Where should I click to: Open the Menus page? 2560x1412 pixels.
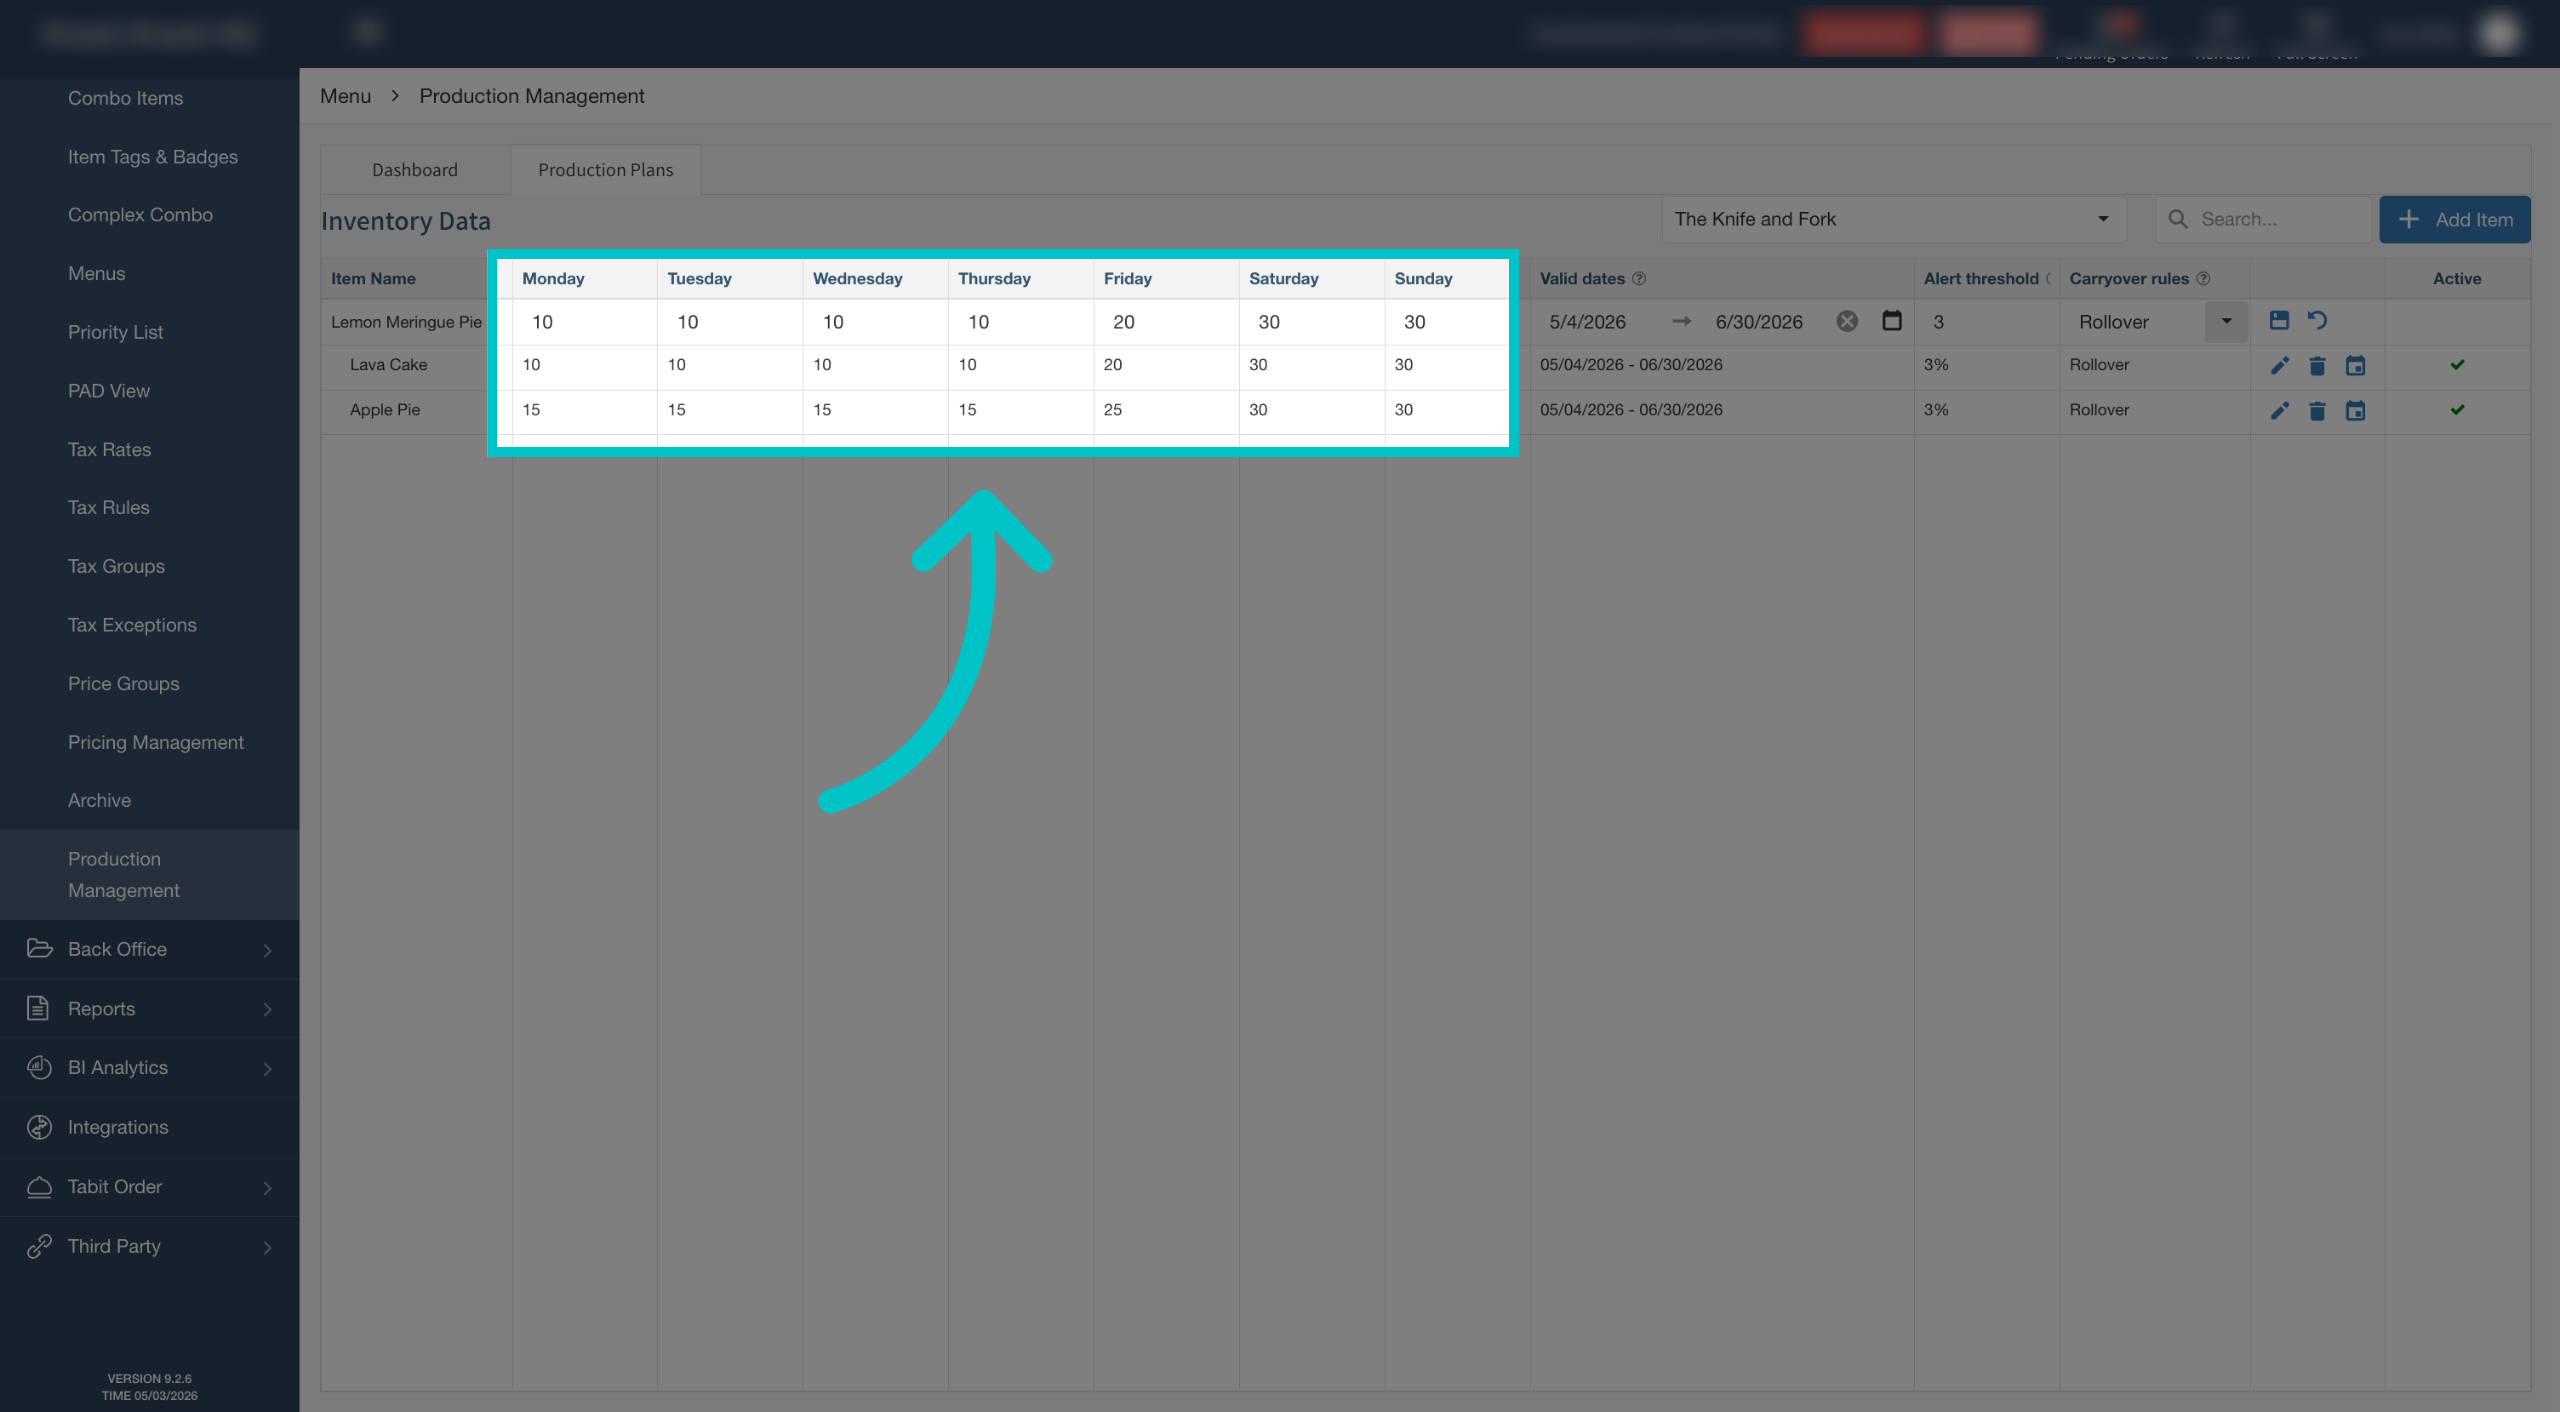pyautogui.click(x=97, y=273)
